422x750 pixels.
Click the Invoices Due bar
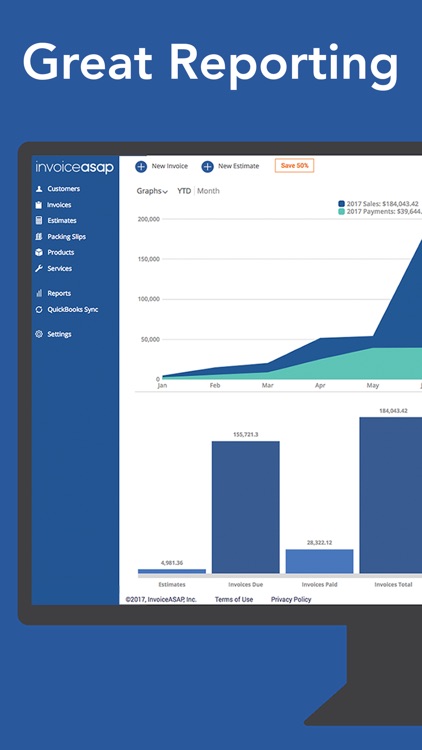246,507
